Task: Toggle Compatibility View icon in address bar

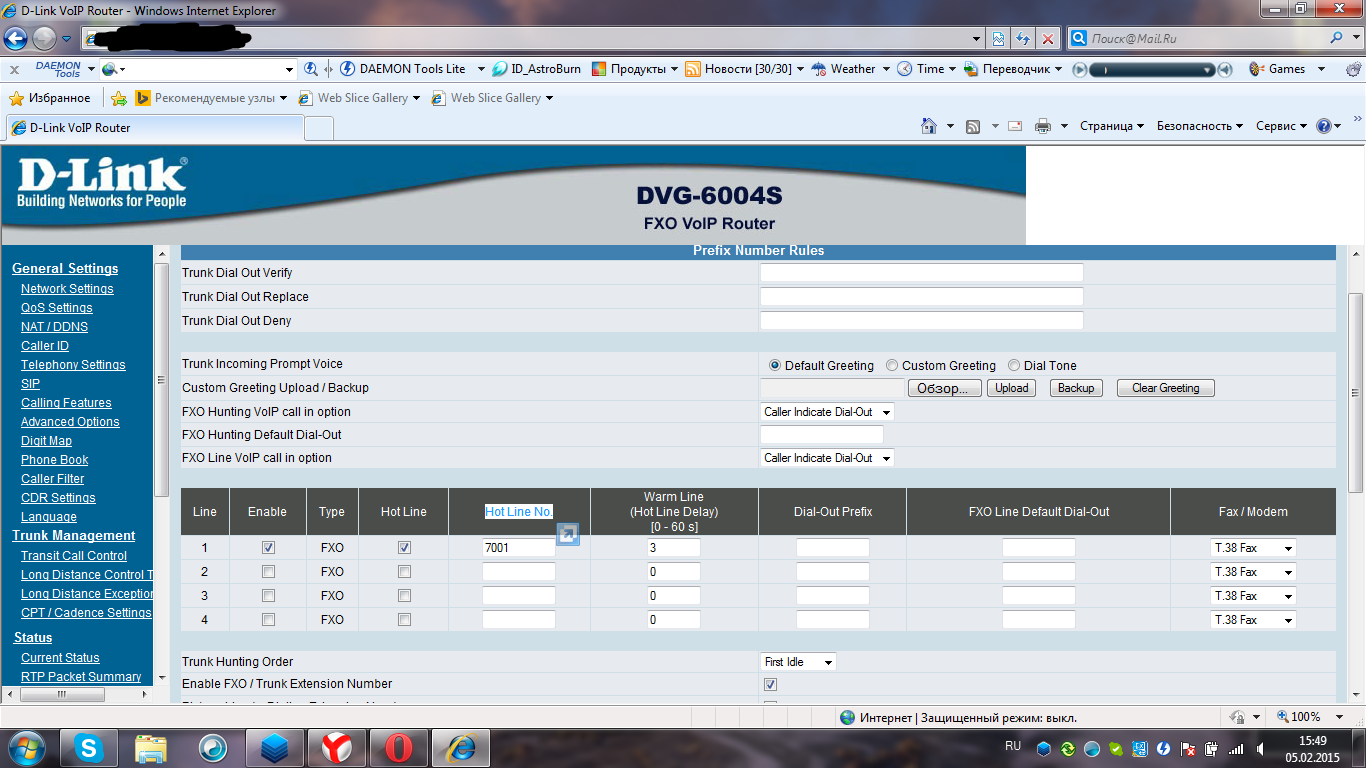Action: point(998,39)
